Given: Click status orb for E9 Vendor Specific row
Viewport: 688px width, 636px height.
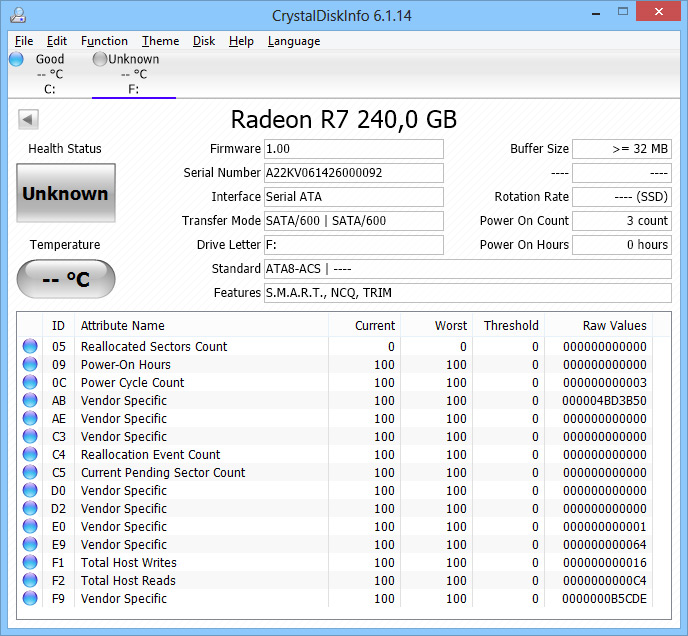Looking at the screenshot, I should point(30,544).
